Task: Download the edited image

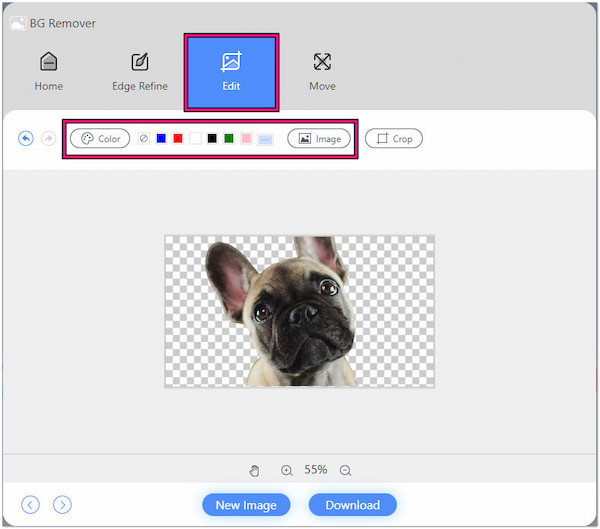Action: click(352, 505)
